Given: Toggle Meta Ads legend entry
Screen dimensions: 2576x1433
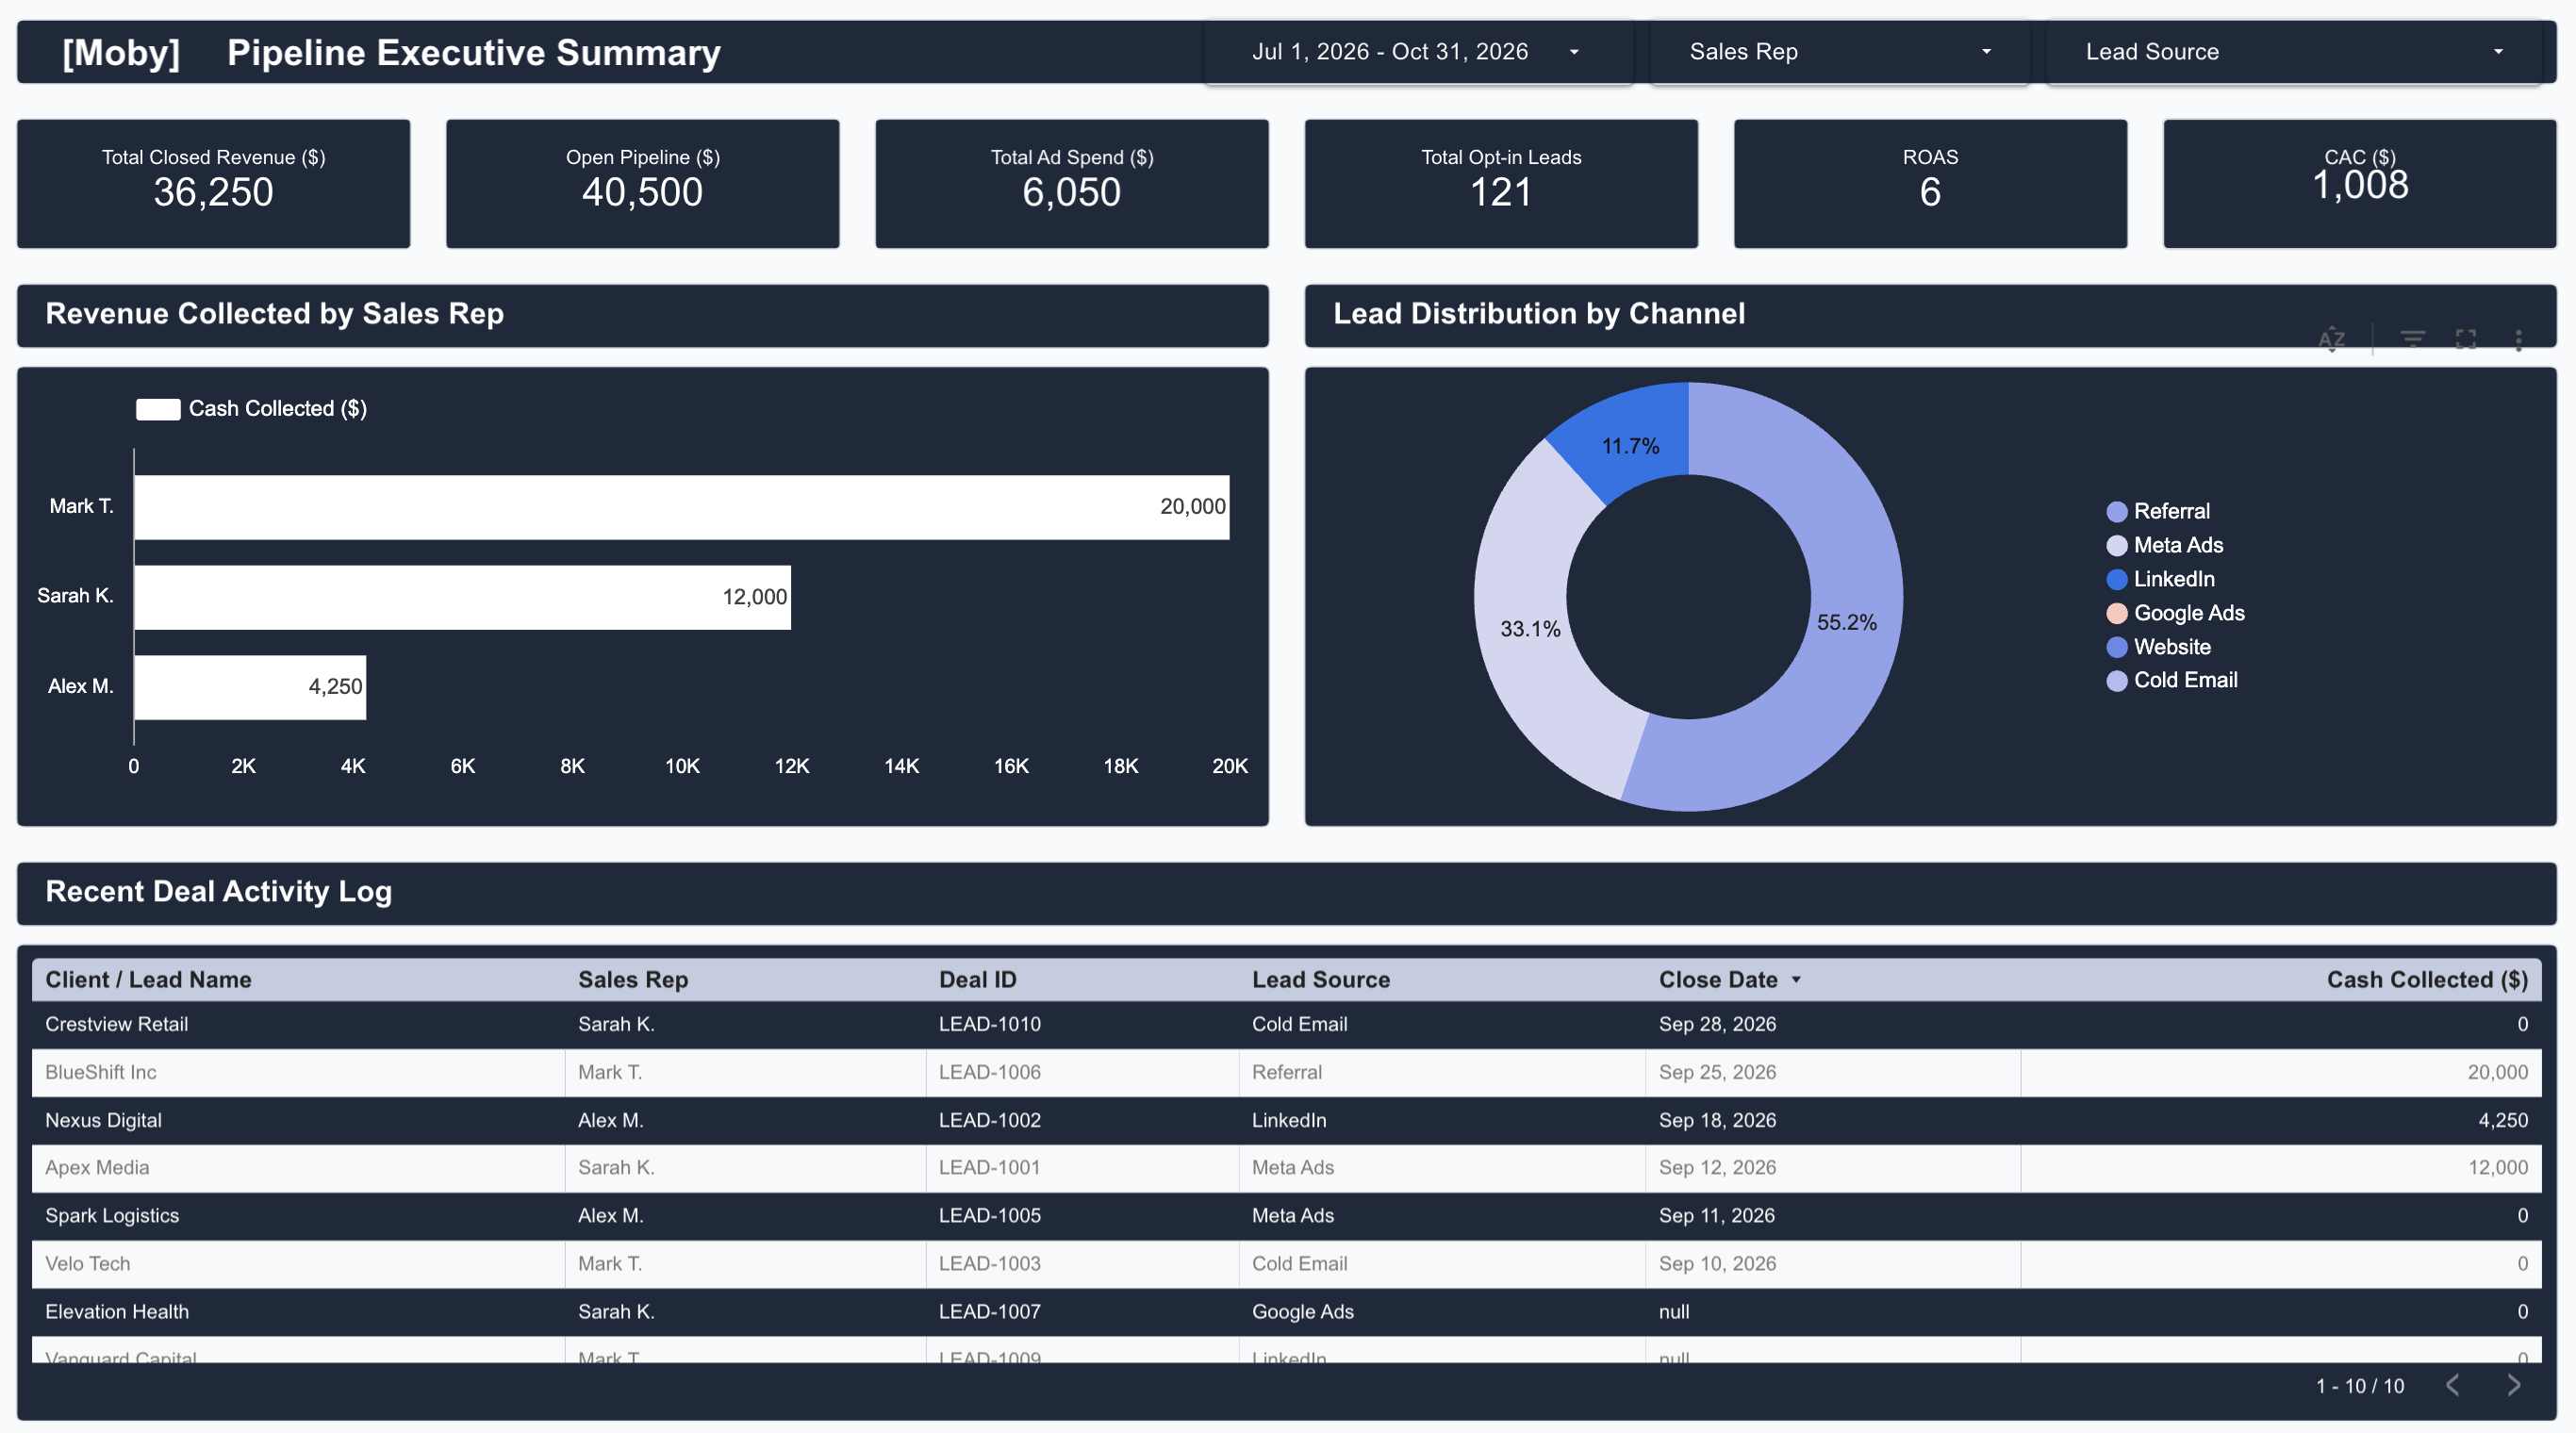Looking at the screenshot, I should click(x=2165, y=545).
